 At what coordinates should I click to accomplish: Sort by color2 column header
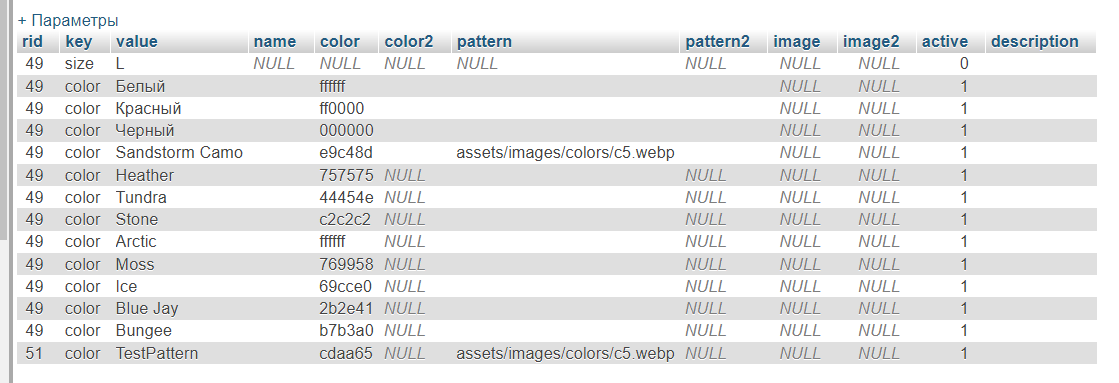click(x=409, y=41)
